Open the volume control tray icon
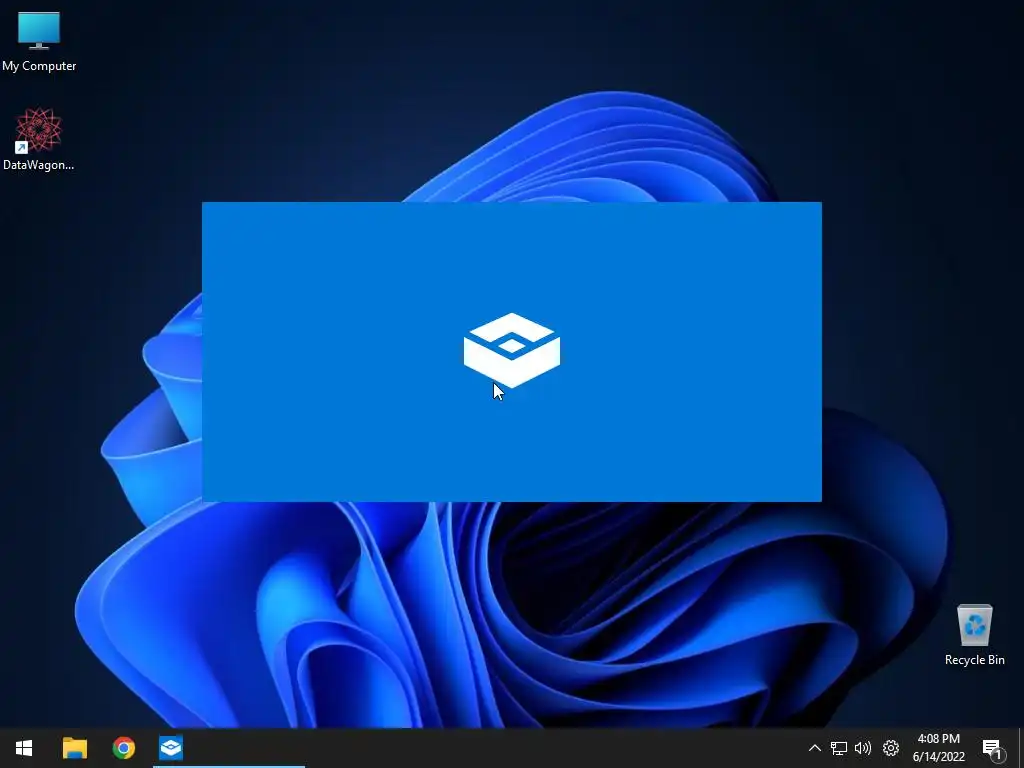The width and height of the screenshot is (1024, 768). pyautogui.click(x=863, y=748)
